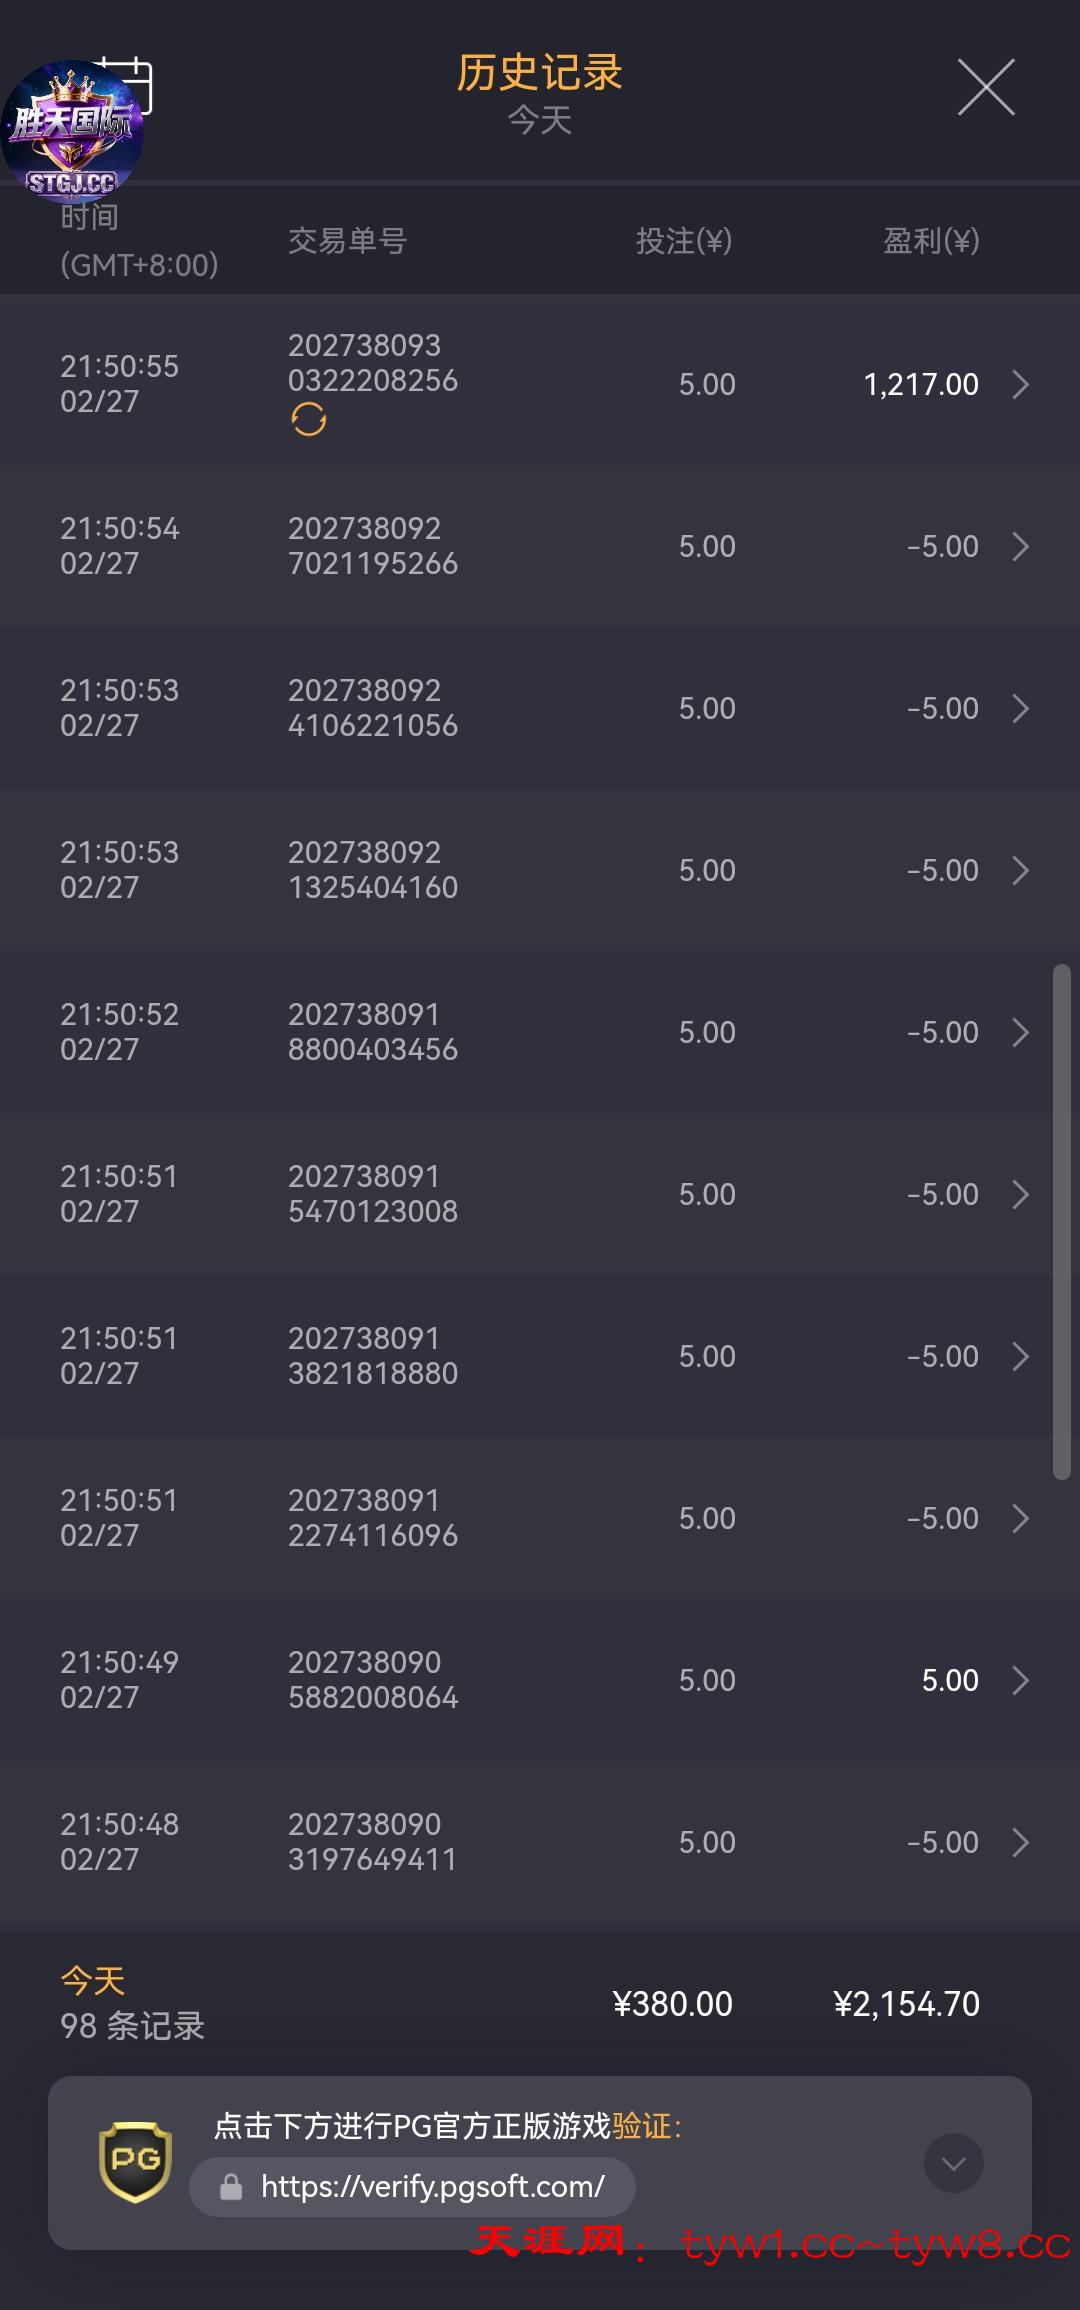Open the https://verify.pgsoft.com/ link

[432, 2187]
